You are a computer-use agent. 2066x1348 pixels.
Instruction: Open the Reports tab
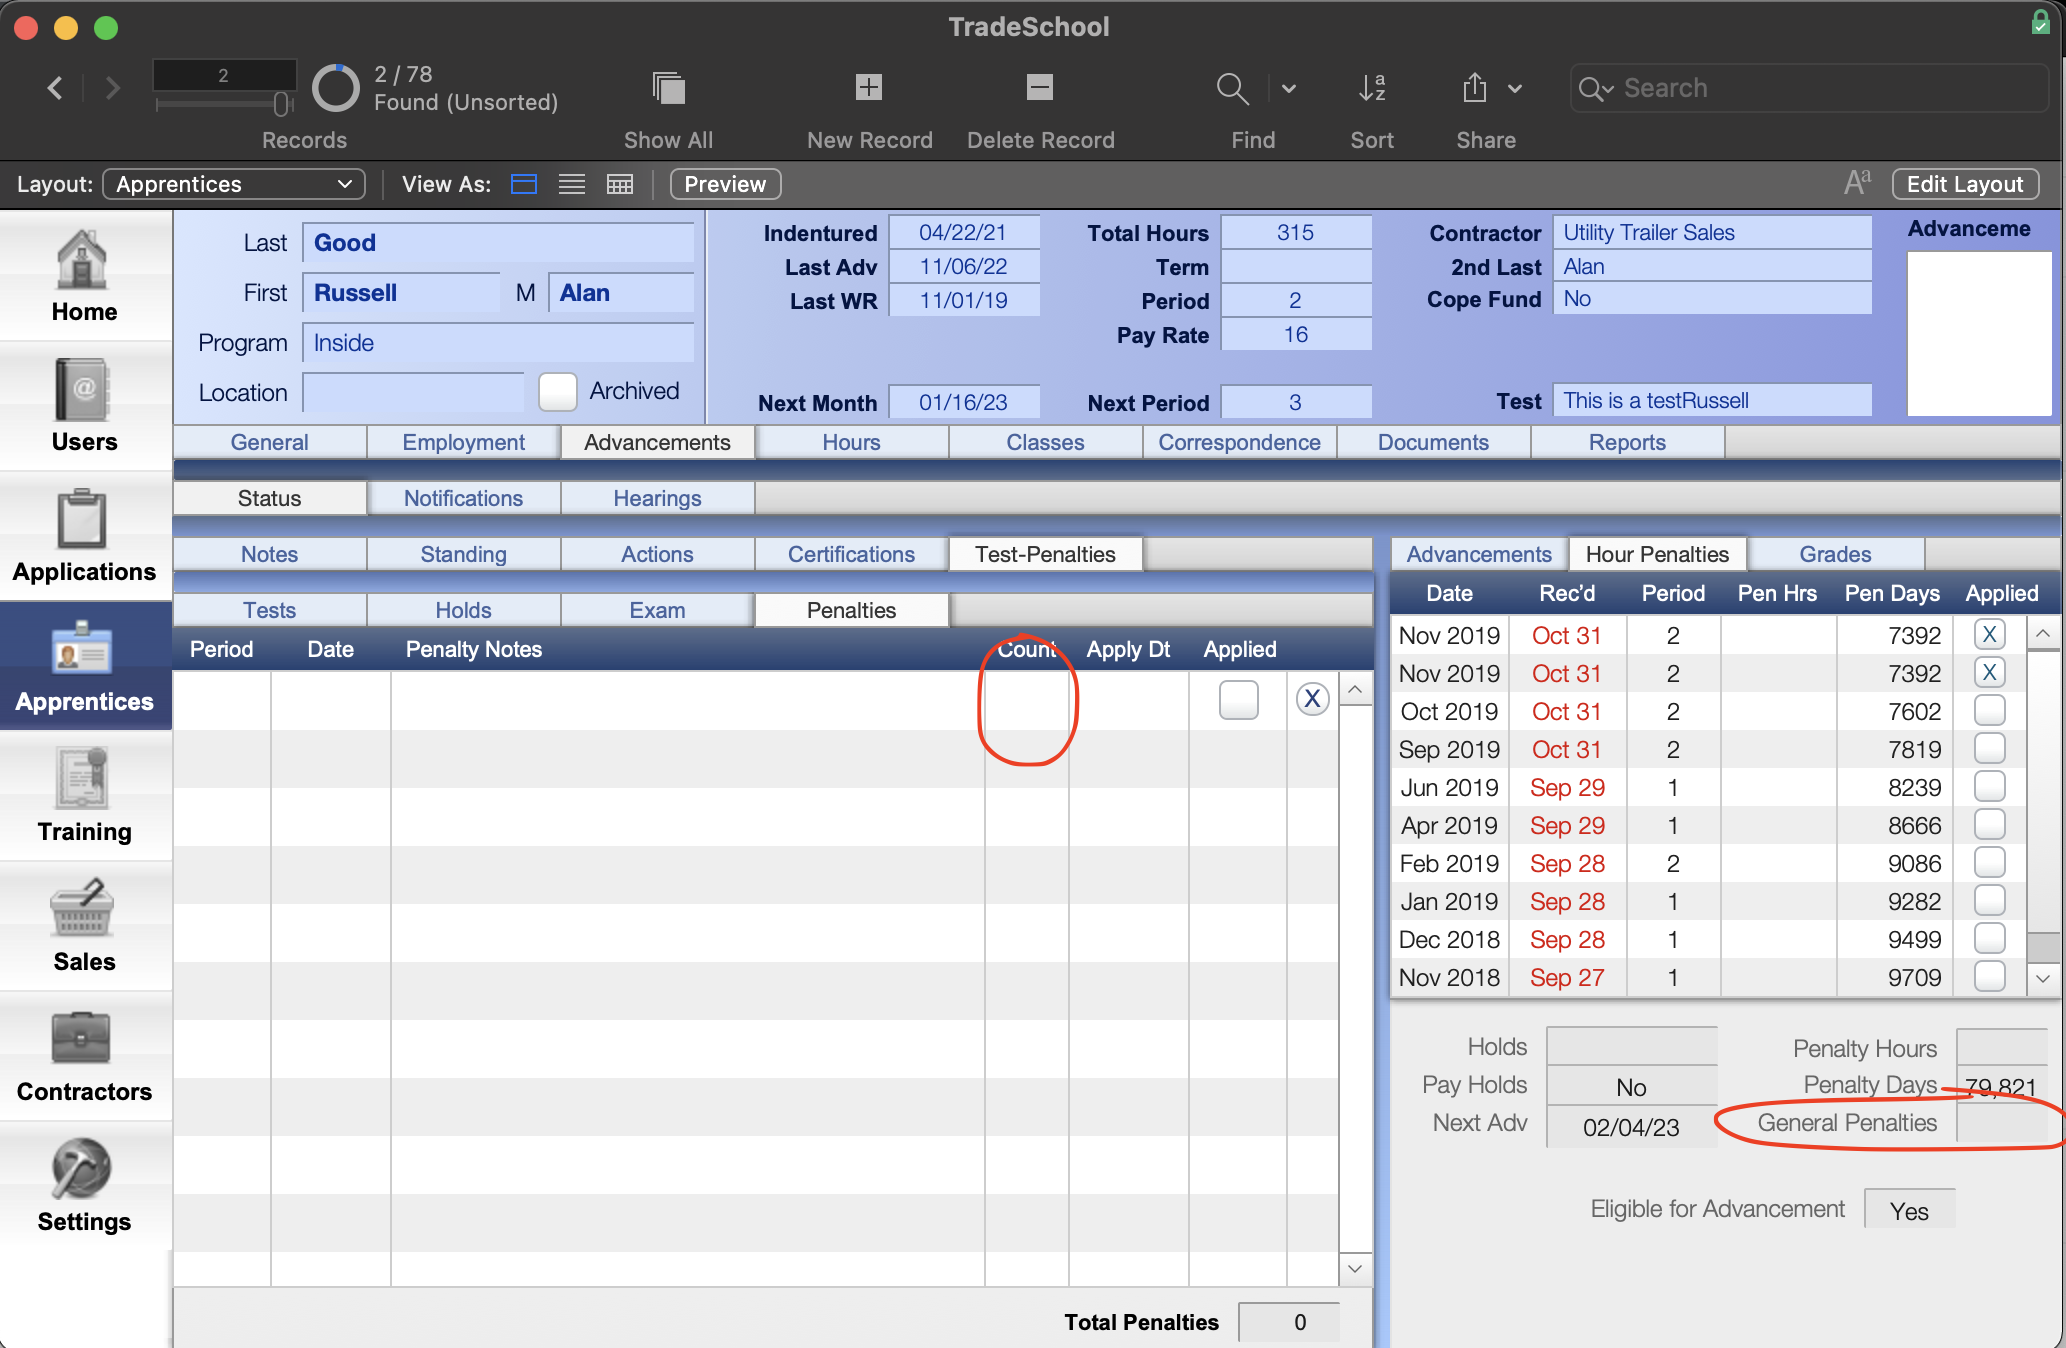pos(1627,442)
